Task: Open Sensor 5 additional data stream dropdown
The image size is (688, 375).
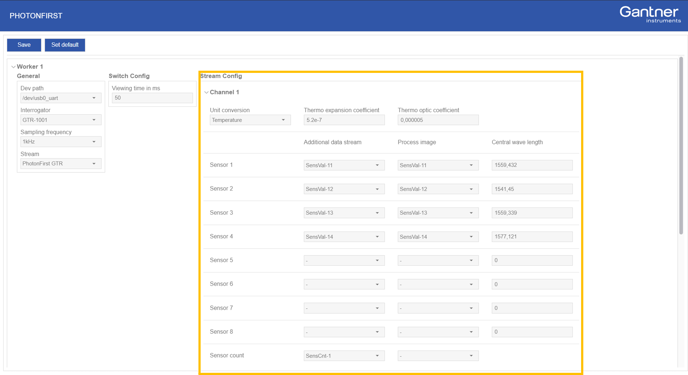Action: (x=344, y=261)
